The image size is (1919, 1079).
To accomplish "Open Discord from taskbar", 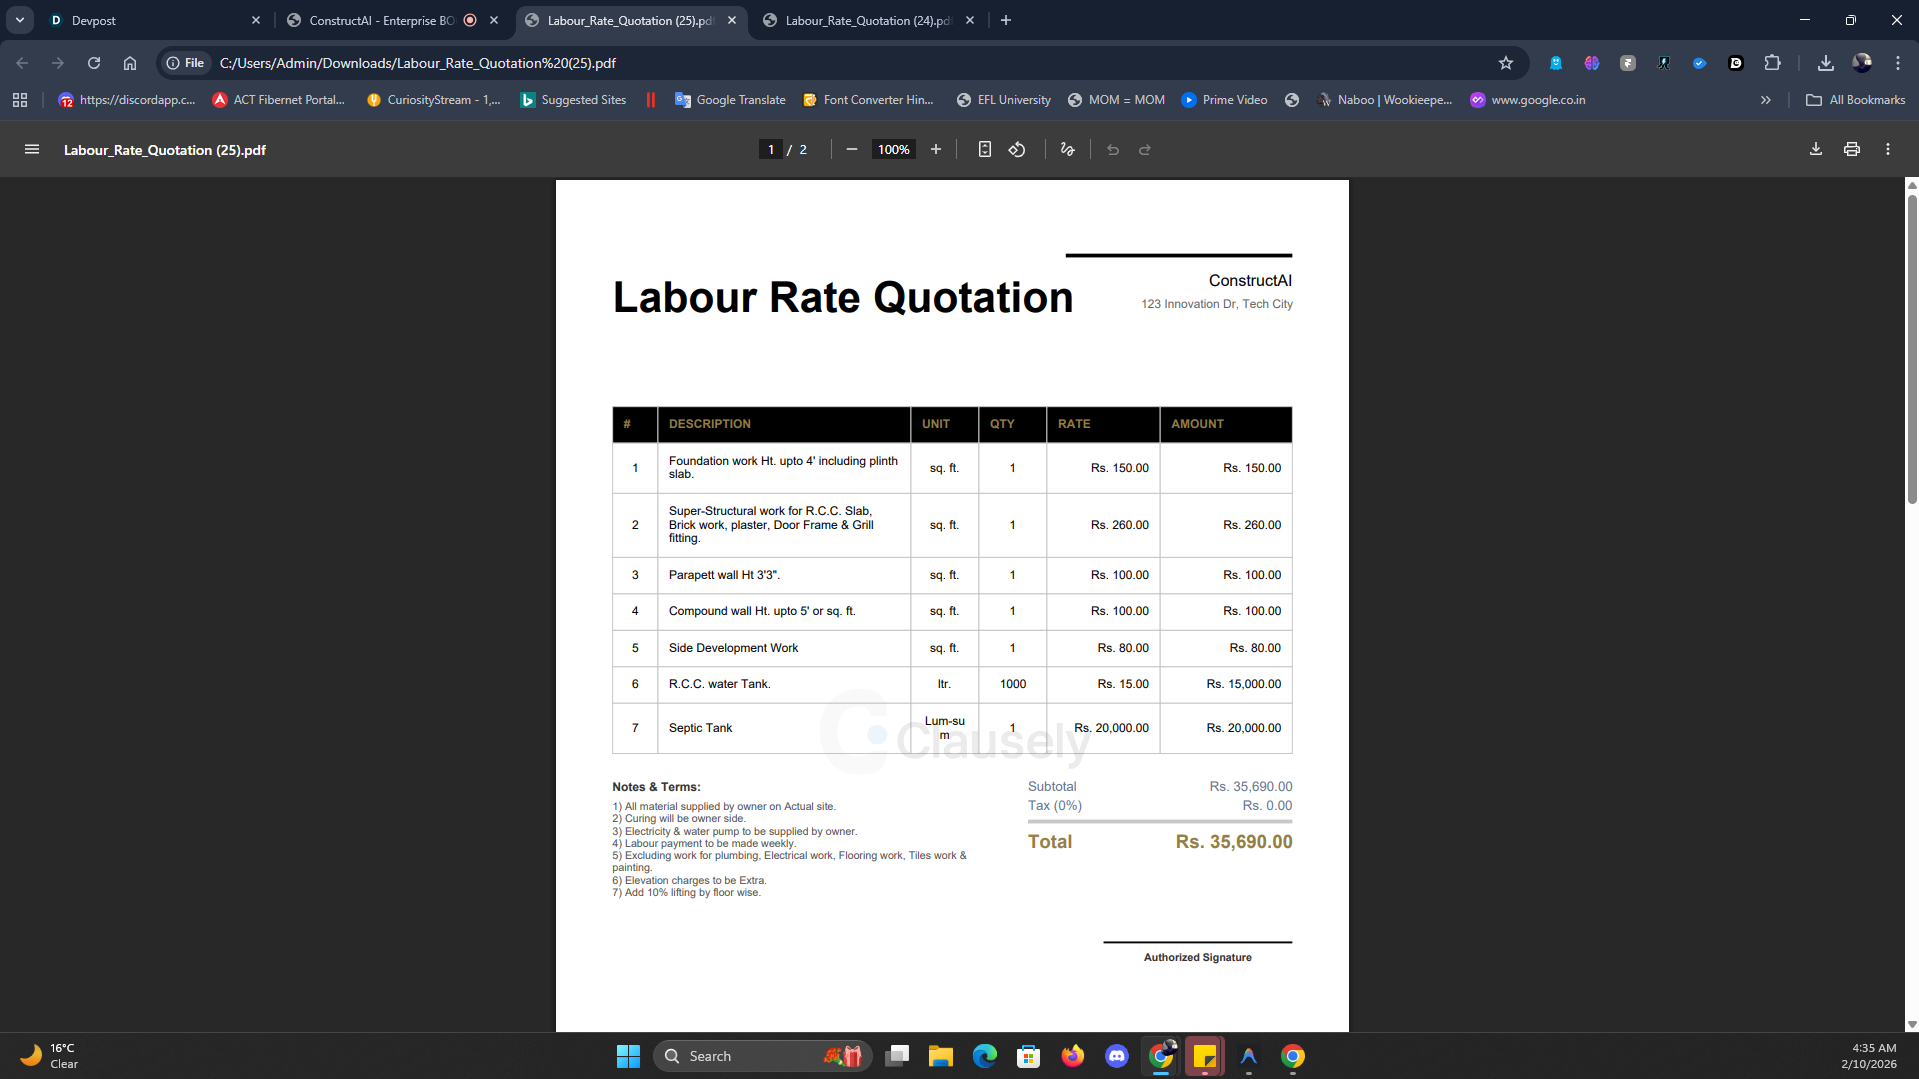I will 1117,1056.
